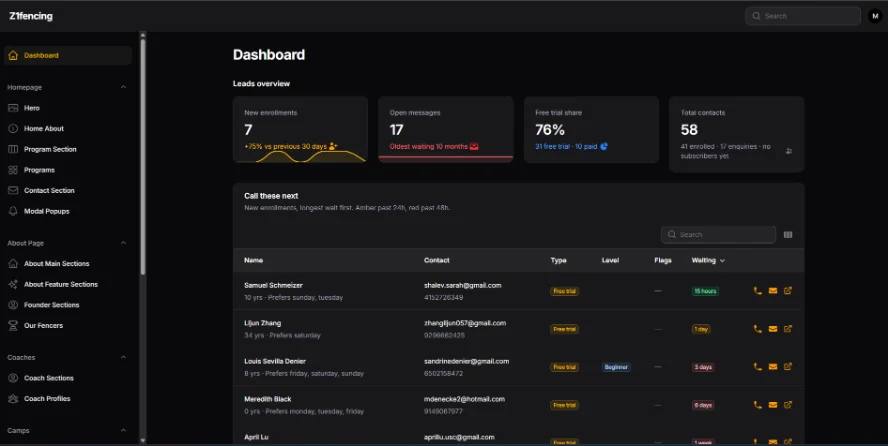Sort table by Waiting column
Viewport: 888px width, 446px height.
[x=708, y=260]
